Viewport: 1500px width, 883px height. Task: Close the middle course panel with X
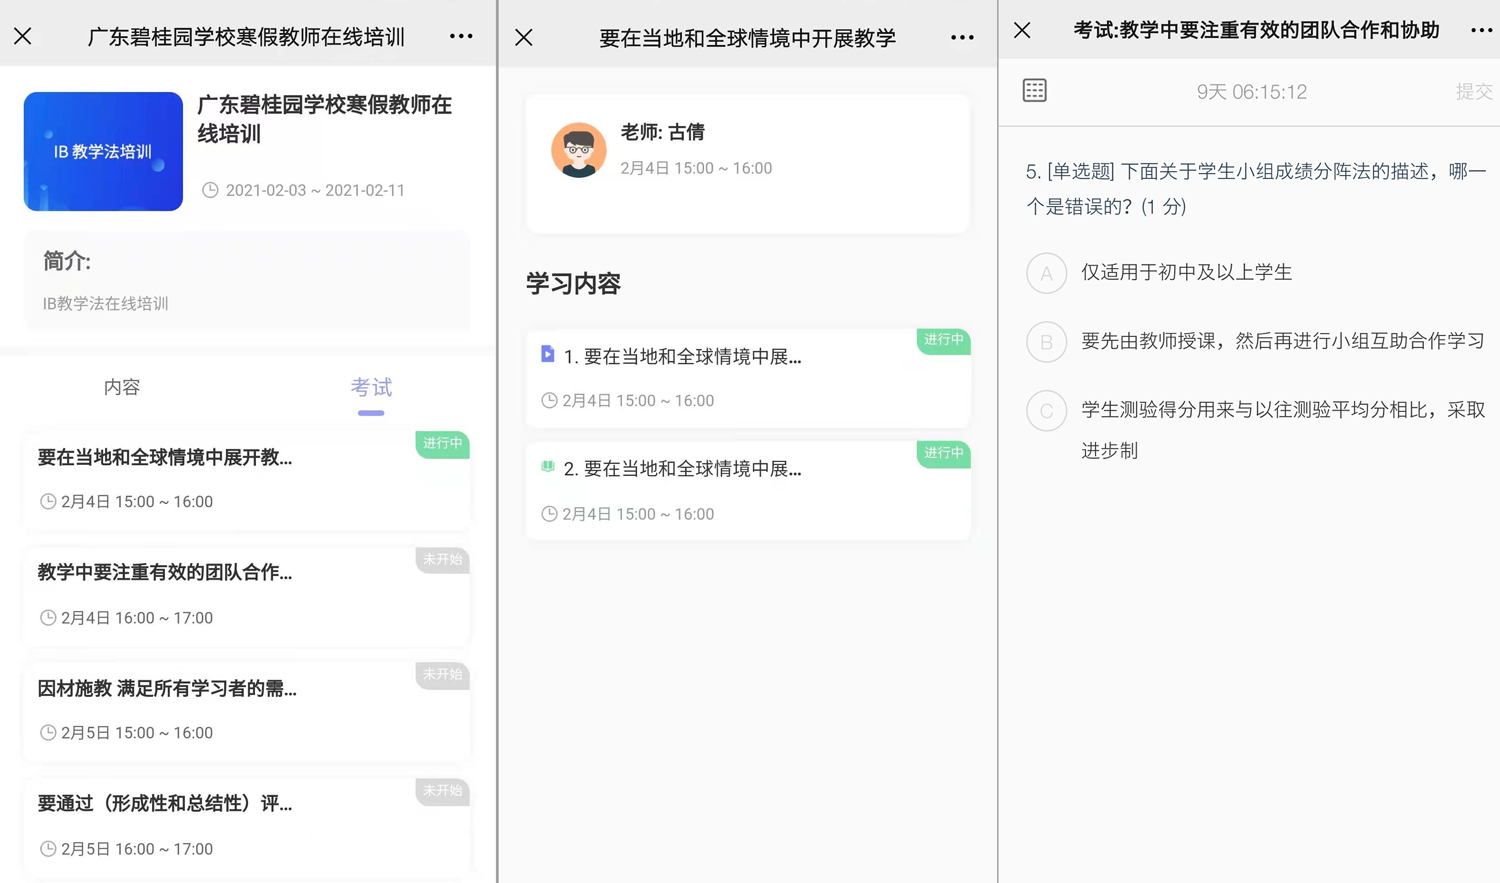click(x=524, y=38)
